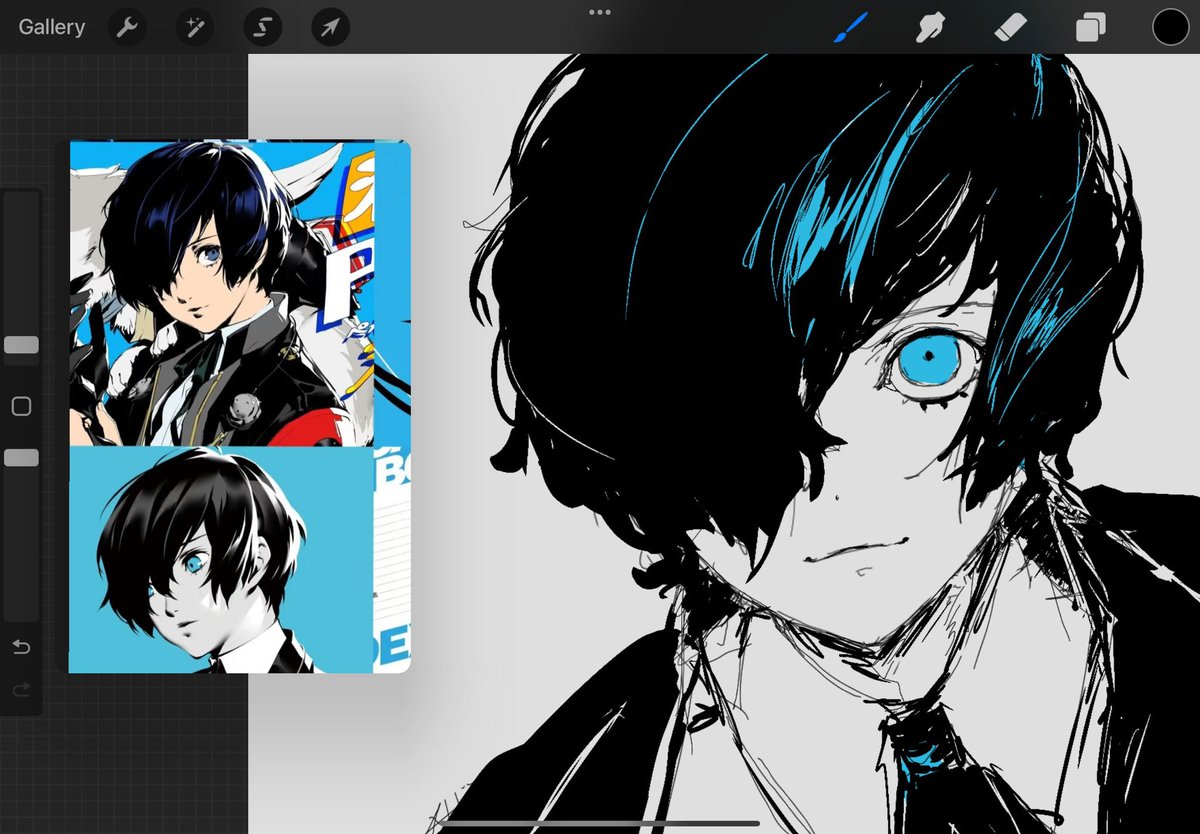Viewport: 1200px width, 834px height.
Task: Click the brush opacity slider handle
Action: click(x=21, y=457)
